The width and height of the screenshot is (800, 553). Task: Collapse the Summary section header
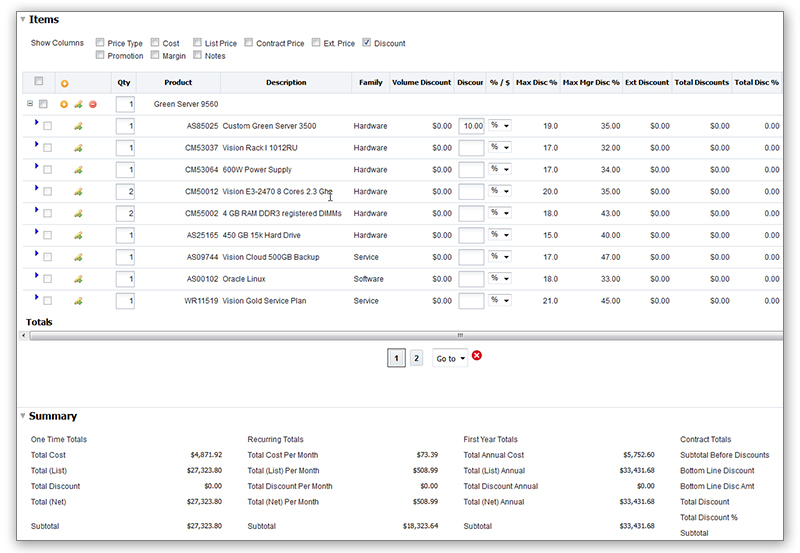(x=23, y=416)
